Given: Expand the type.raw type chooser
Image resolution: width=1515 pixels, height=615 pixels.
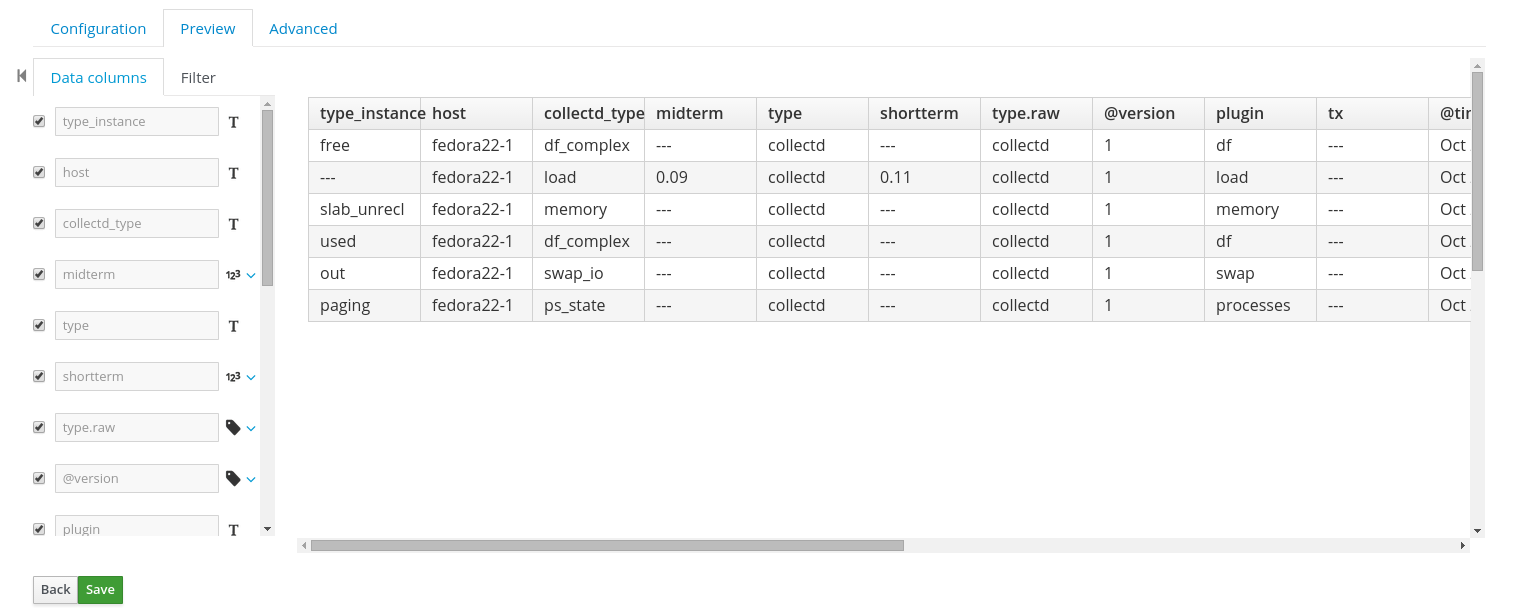Looking at the screenshot, I should tap(251, 428).
